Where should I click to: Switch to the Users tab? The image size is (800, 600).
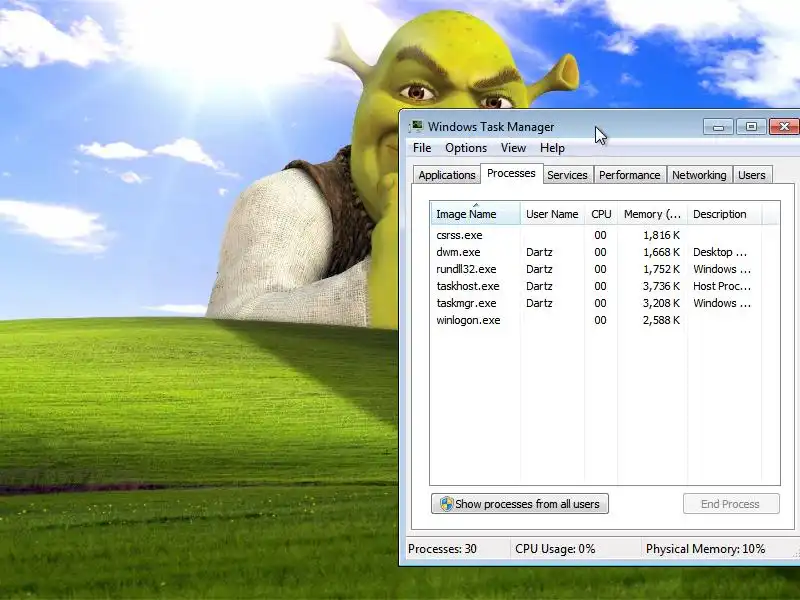[x=752, y=175]
